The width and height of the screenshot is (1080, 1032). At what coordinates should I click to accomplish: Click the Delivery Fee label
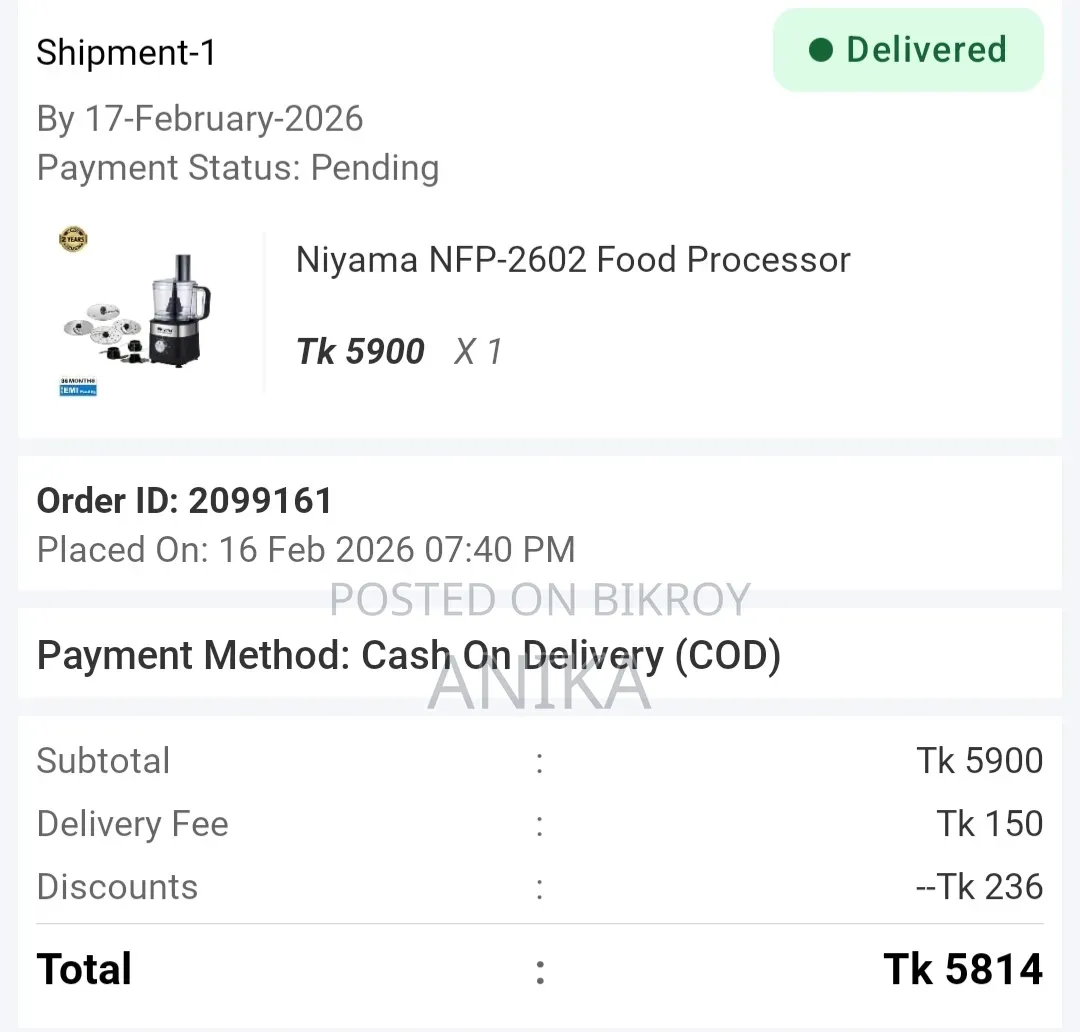(132, 824)
